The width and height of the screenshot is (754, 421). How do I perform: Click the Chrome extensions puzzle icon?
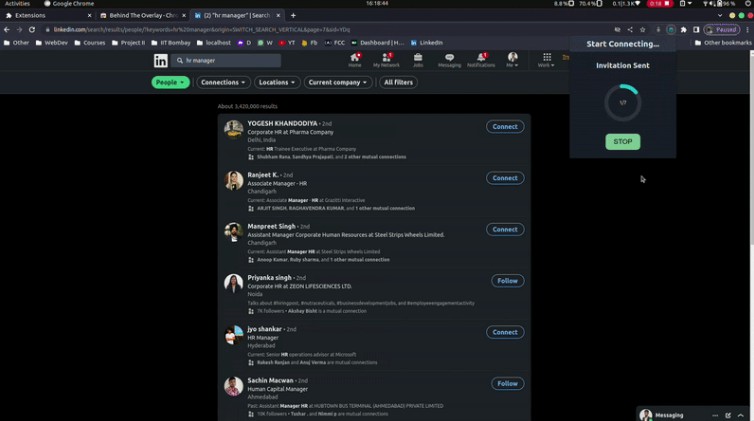tap(683, 30)
